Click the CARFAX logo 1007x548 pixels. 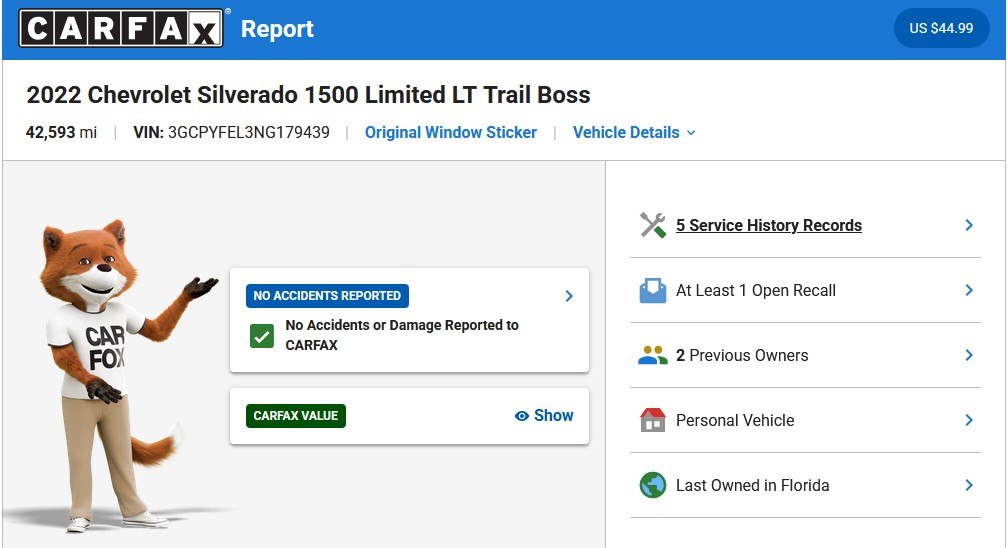point(121,28)
